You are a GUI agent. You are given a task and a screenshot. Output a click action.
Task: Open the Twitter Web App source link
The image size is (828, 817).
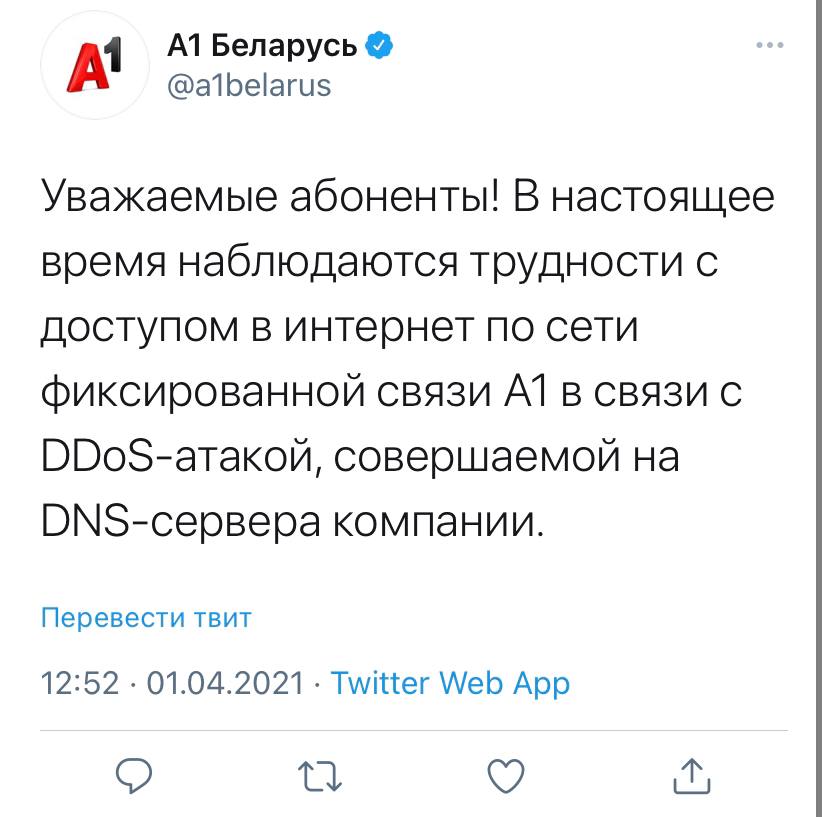[450, 683]
